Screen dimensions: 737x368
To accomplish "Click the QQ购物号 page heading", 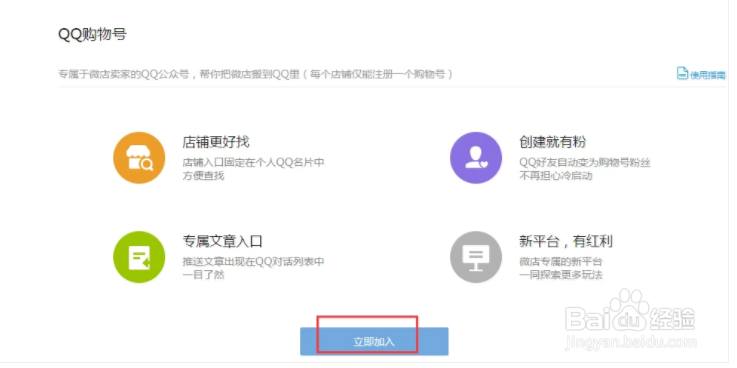I will pyautogui.click(x=92, y=34).
